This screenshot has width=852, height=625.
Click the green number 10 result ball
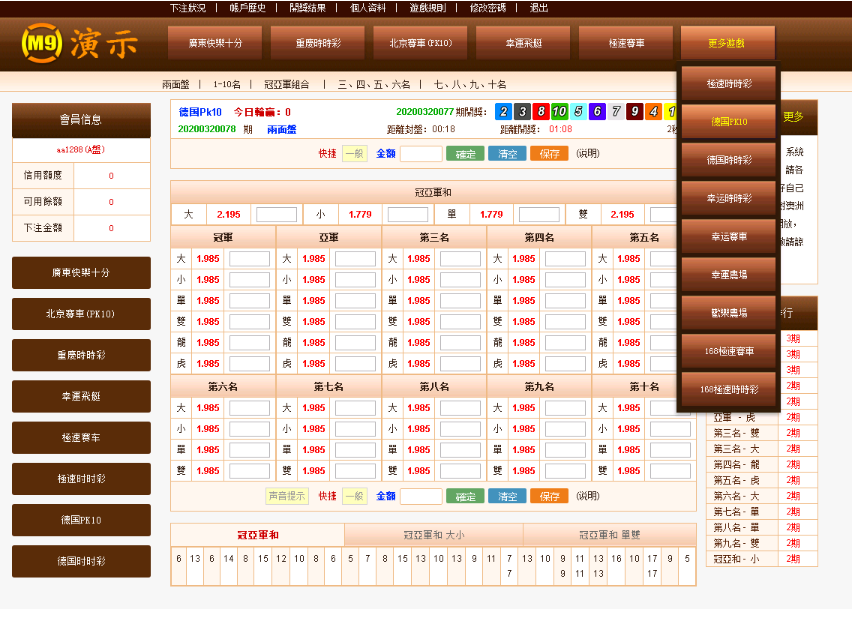(x=560, y=112)
